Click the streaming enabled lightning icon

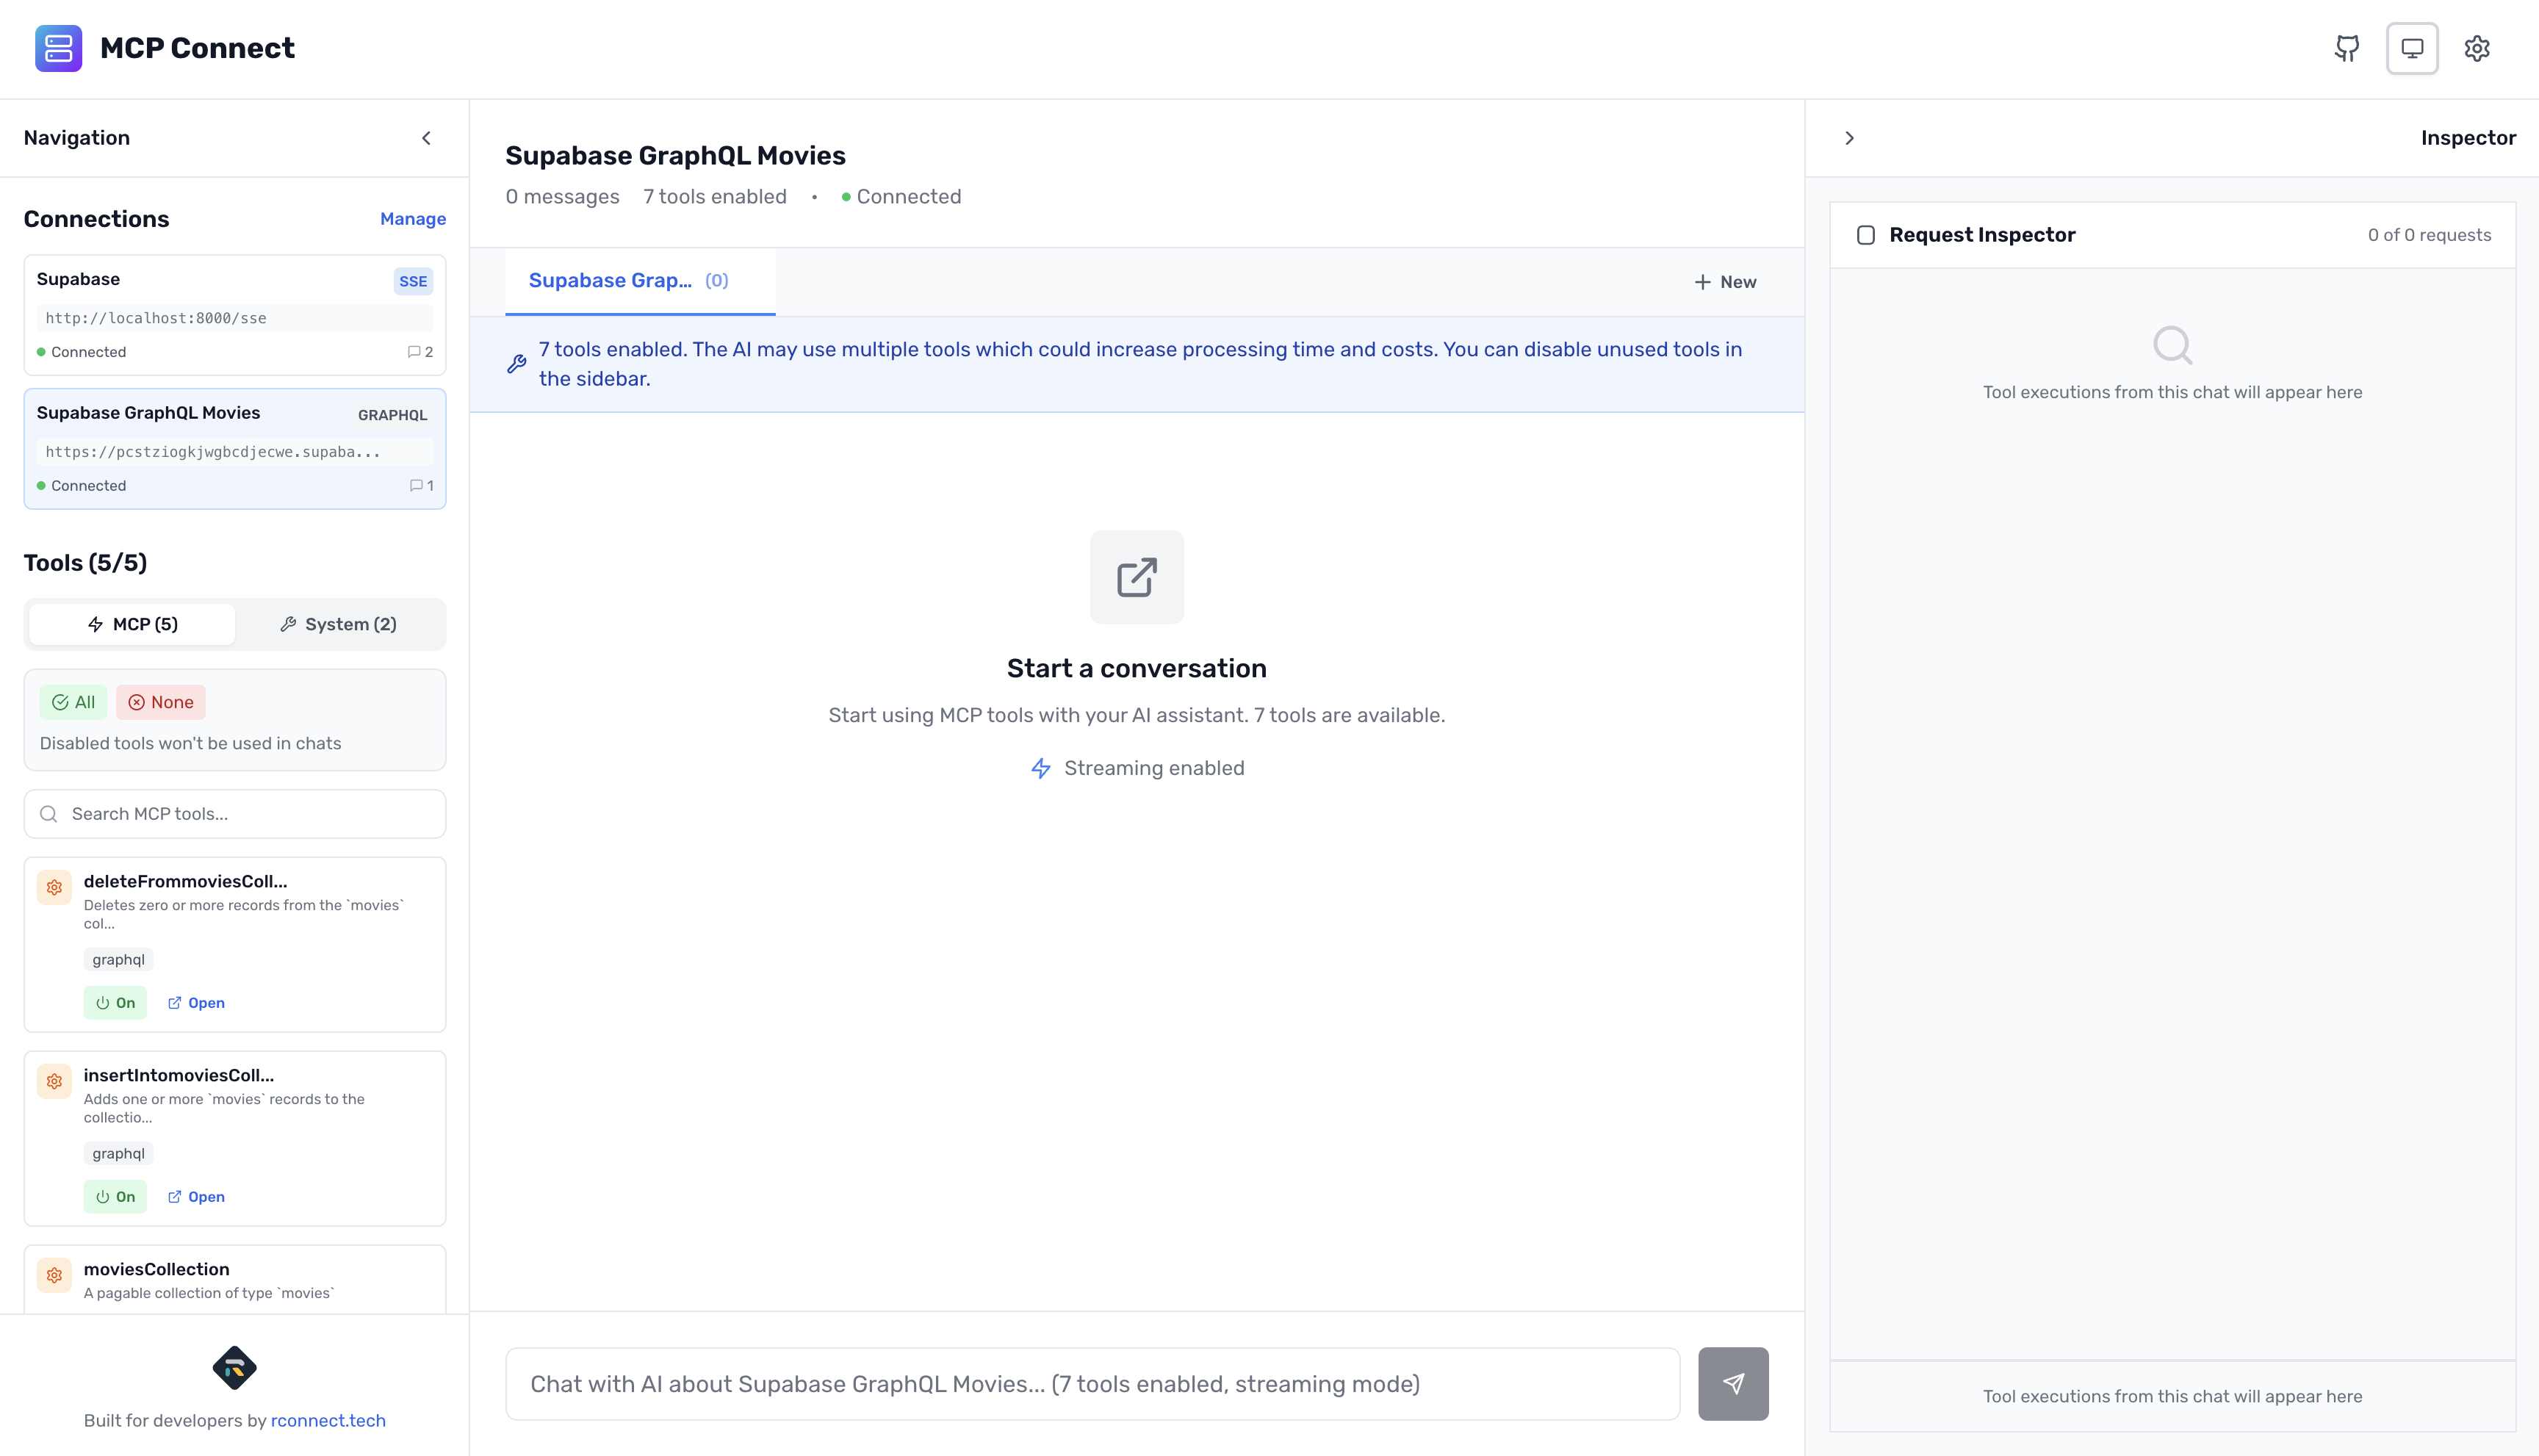click(1041, 768)
